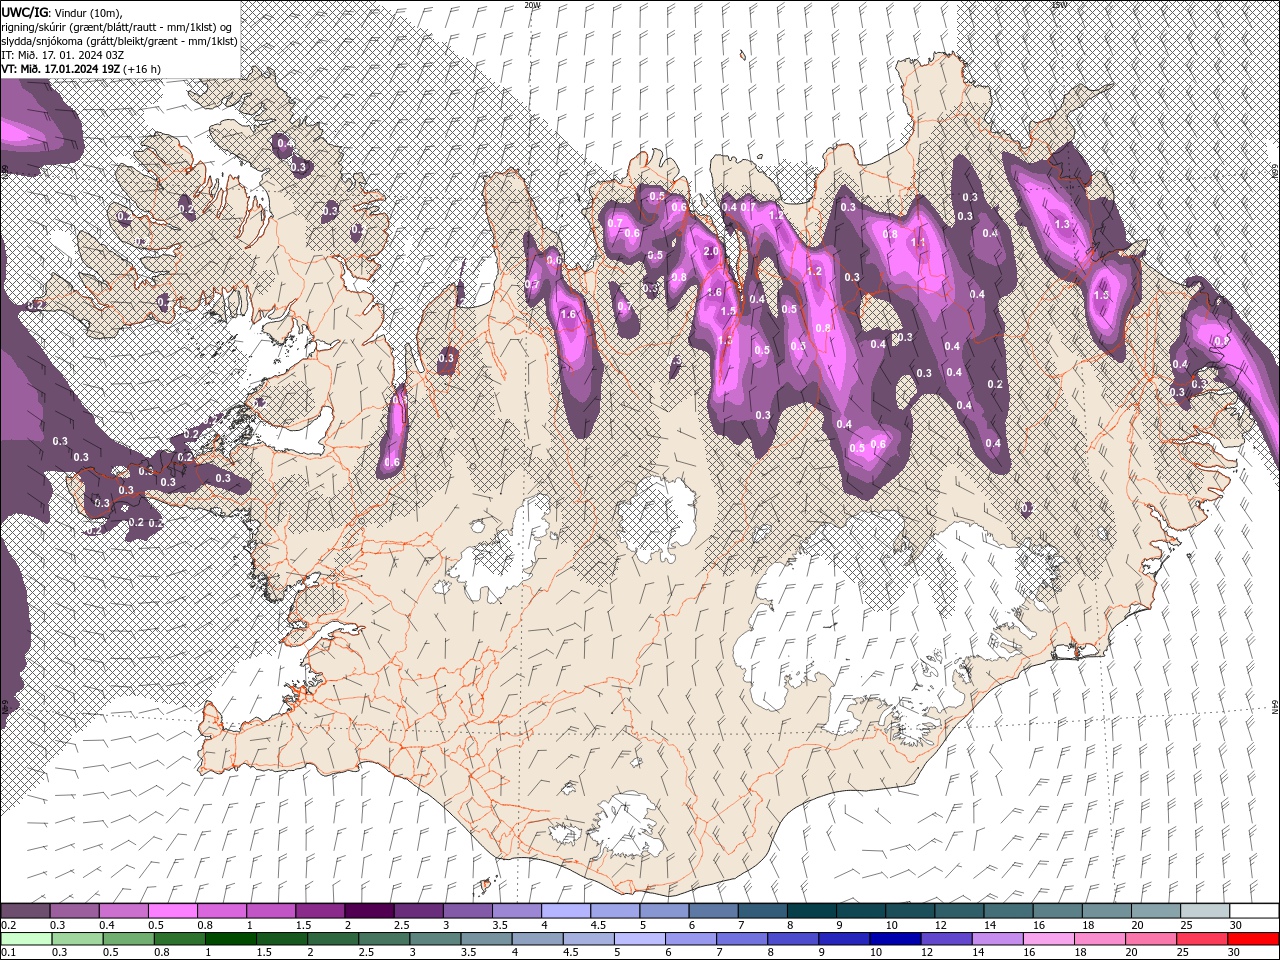Click the "VT: Mið. 17.01.2024 19Z" valid time
The image size is (1280, 960).
pos(61,68)
